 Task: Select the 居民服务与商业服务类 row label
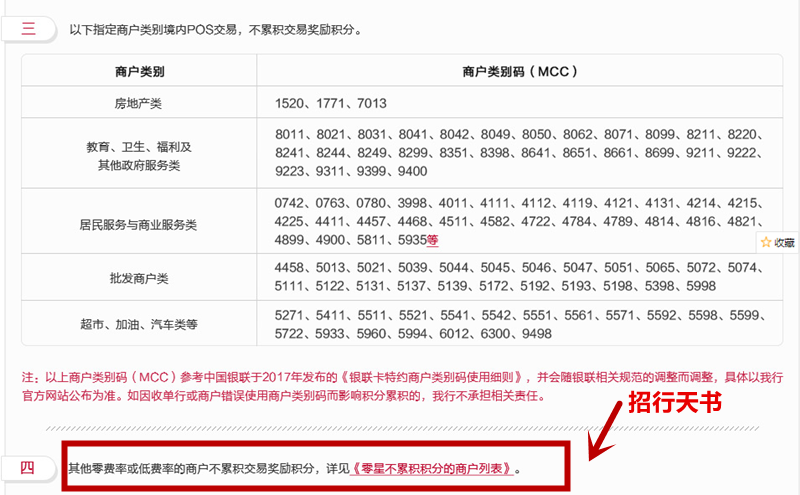tap(138, 225)
